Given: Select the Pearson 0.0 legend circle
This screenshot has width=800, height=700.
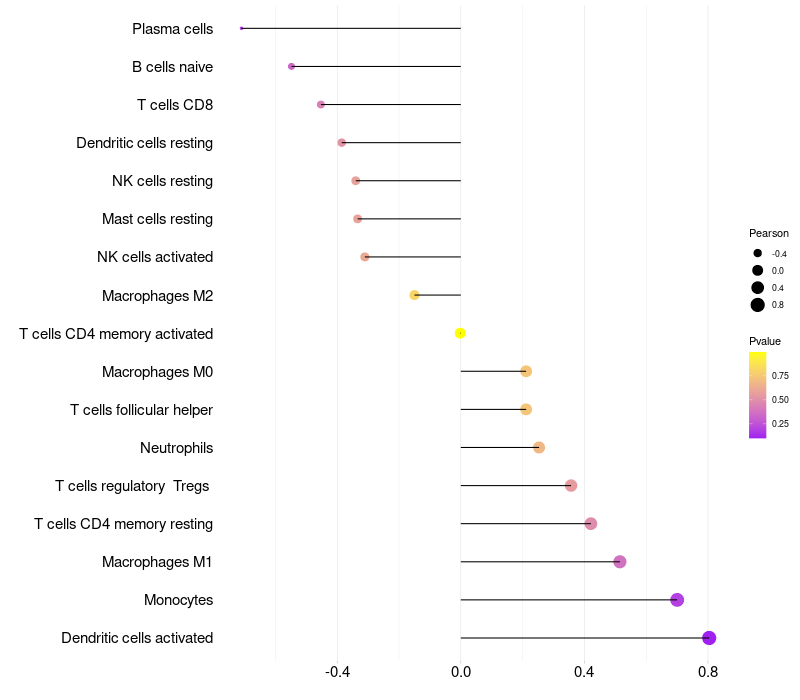Looking at the screenshot, I should pos(758,270).
